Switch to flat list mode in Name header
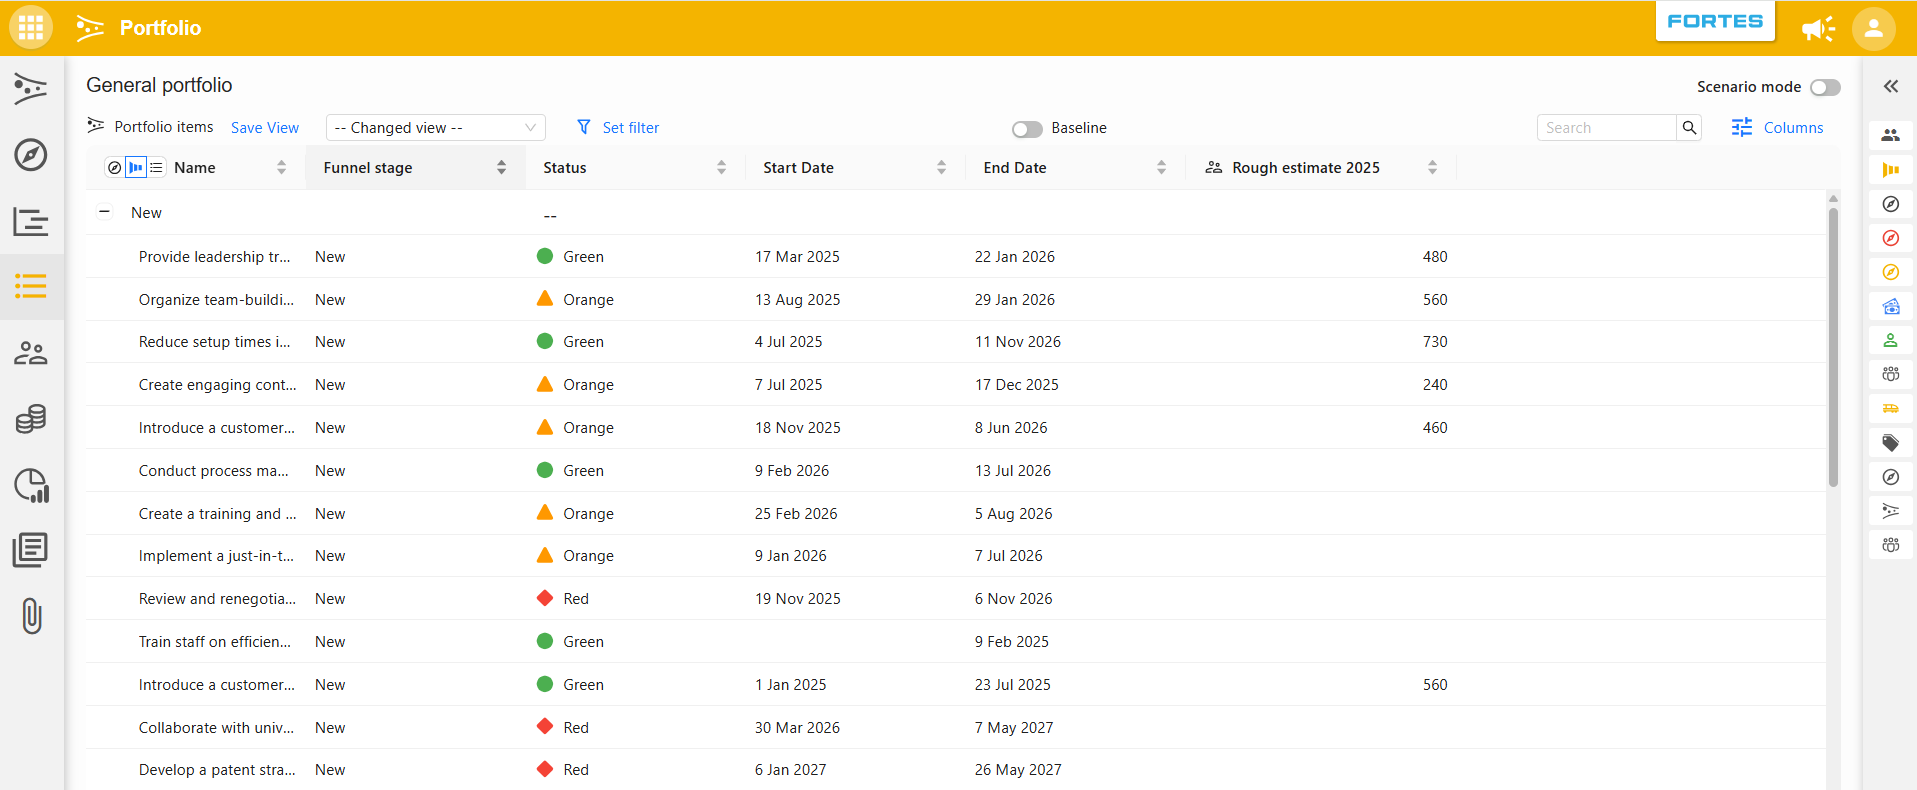The image size is (1917, 790). click(x=156, y=168)
